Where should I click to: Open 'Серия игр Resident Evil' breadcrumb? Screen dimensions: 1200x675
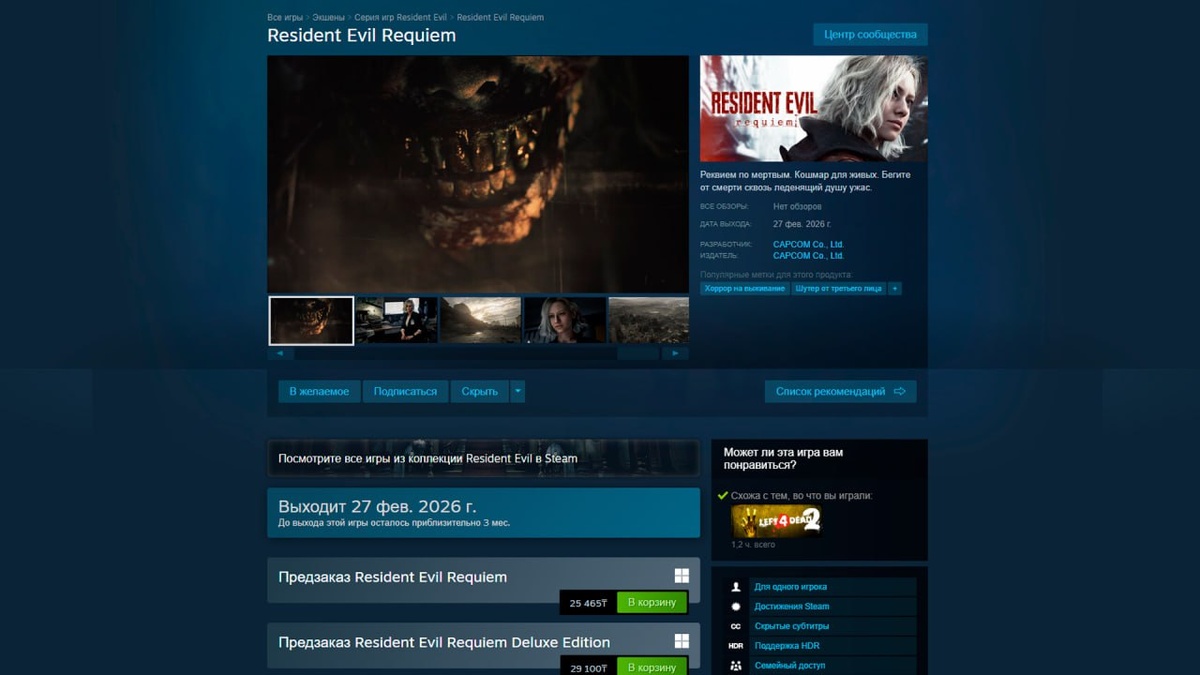tap(400, 18)
